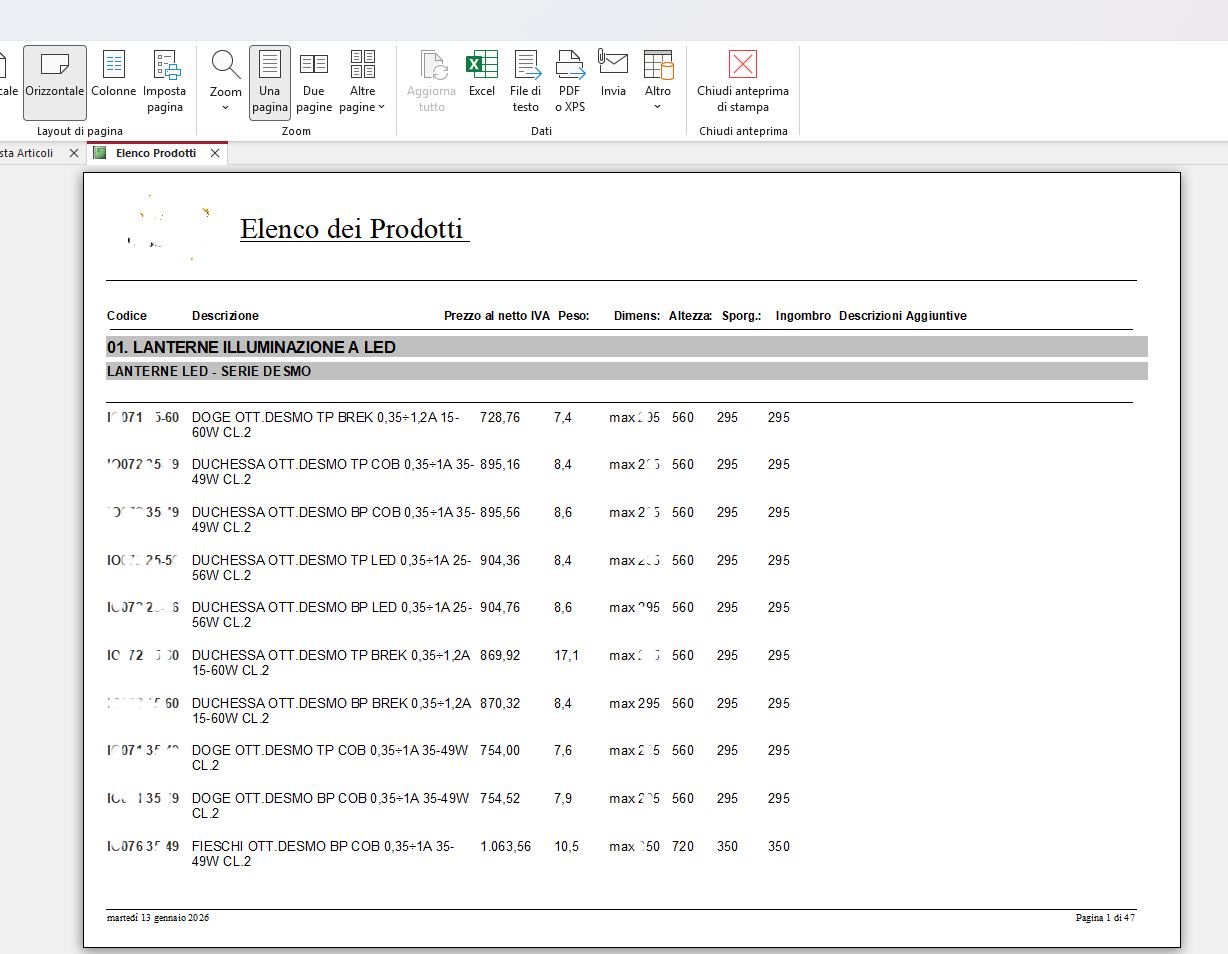Click DUCHESSA OTT.DESMO TP COB description

pyautogui.click(x=333, y=472)
